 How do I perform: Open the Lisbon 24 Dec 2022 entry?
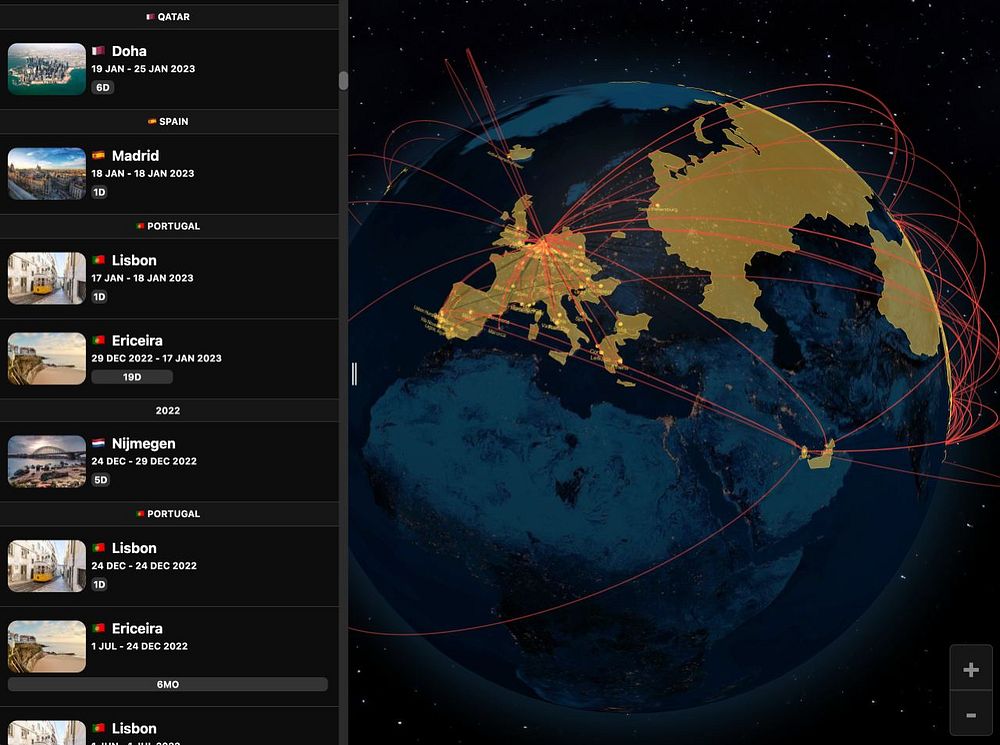click(169, 566)
